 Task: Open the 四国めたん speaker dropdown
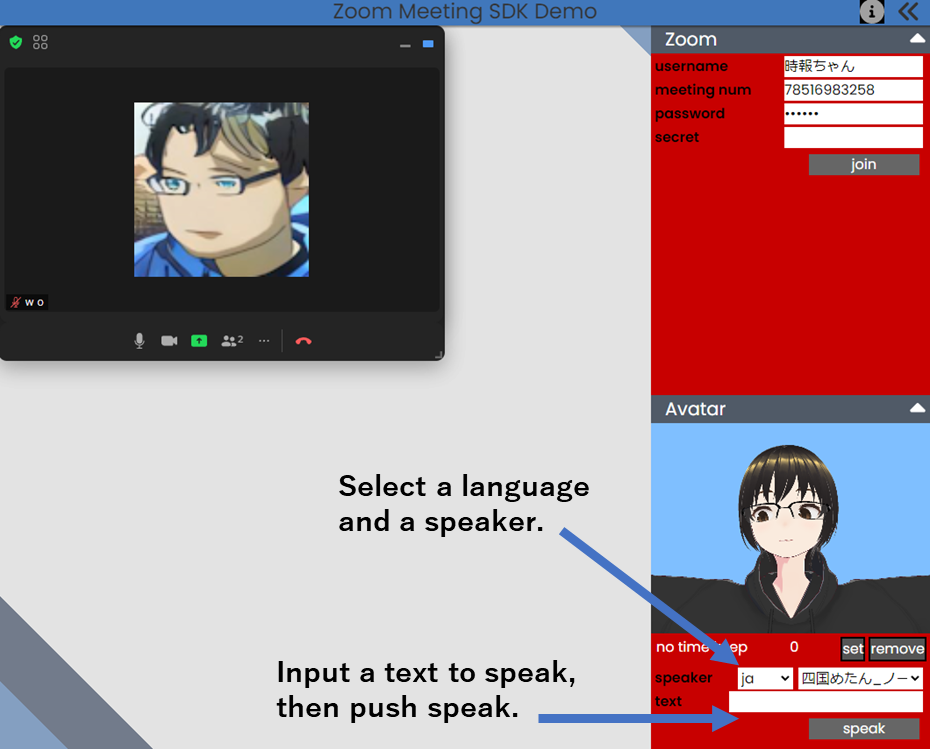click(861, 678)
